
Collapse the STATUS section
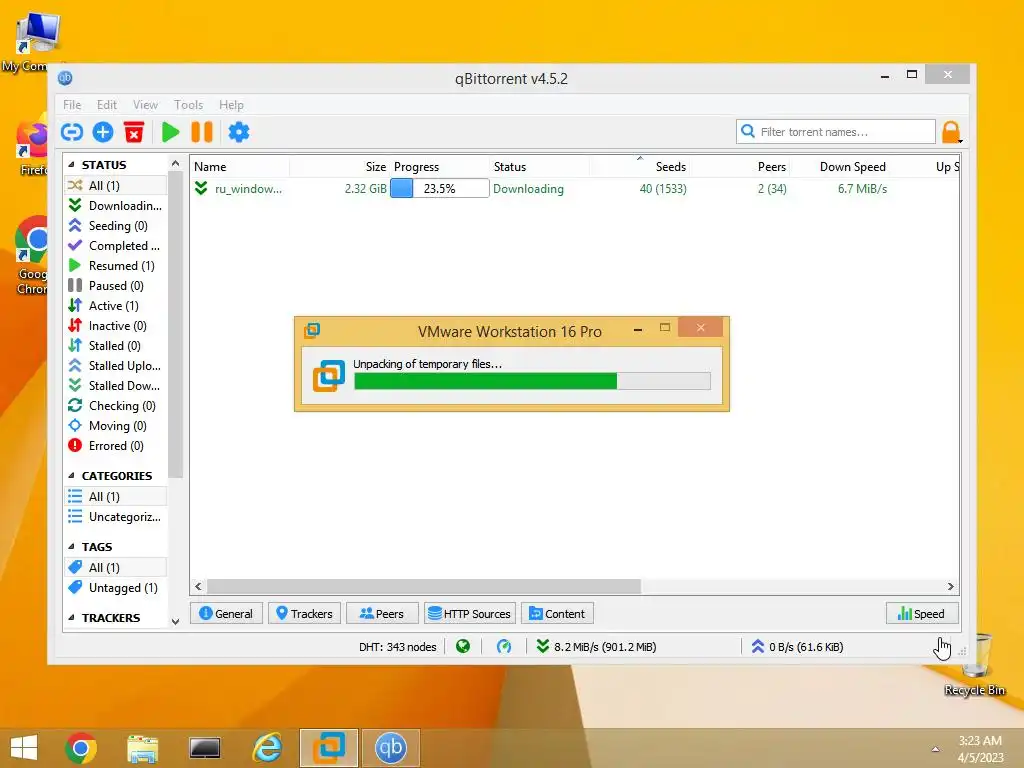coord(71,165)
